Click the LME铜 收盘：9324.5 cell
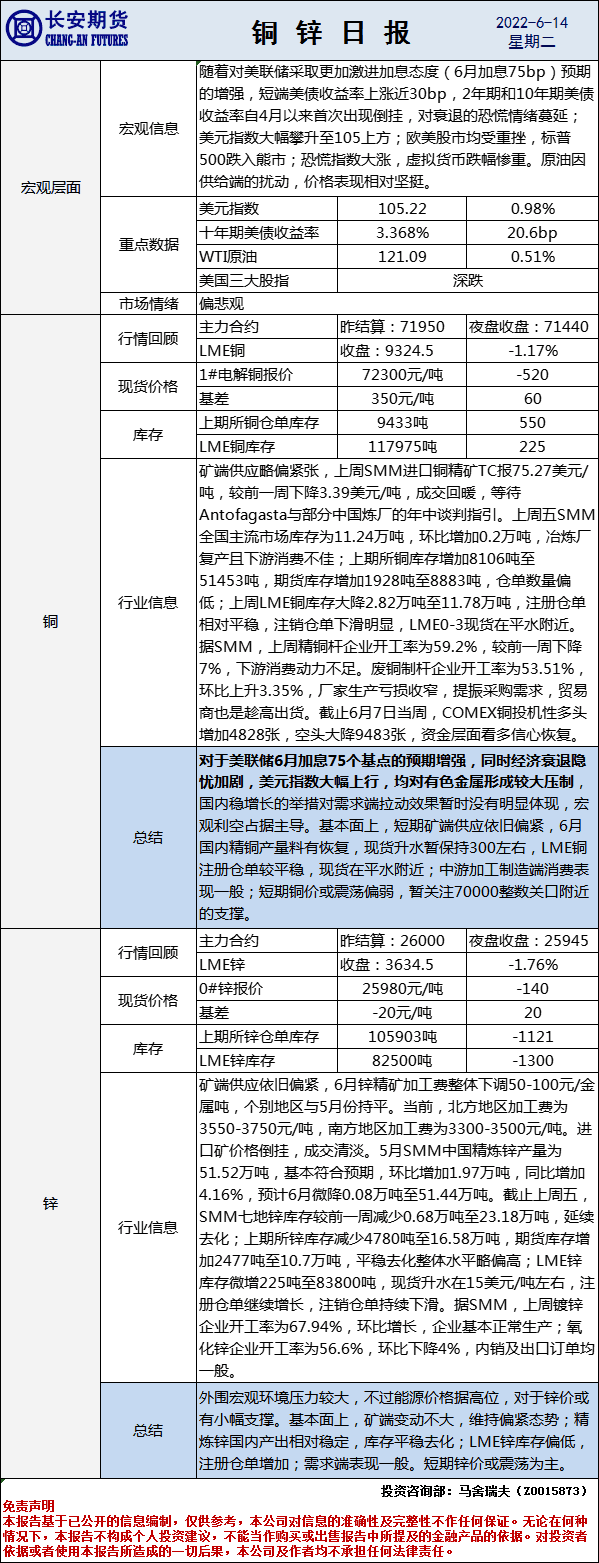599x1563 pixels. [x=401, y=350]
